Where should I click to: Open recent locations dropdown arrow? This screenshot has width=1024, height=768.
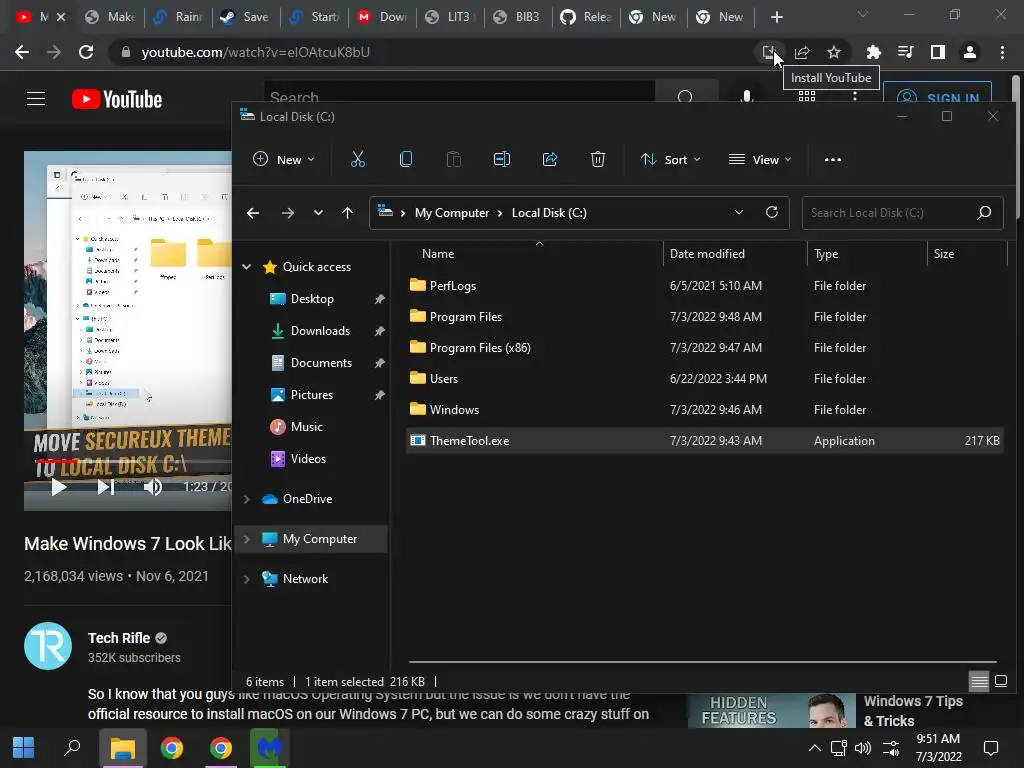click(318, 213)
